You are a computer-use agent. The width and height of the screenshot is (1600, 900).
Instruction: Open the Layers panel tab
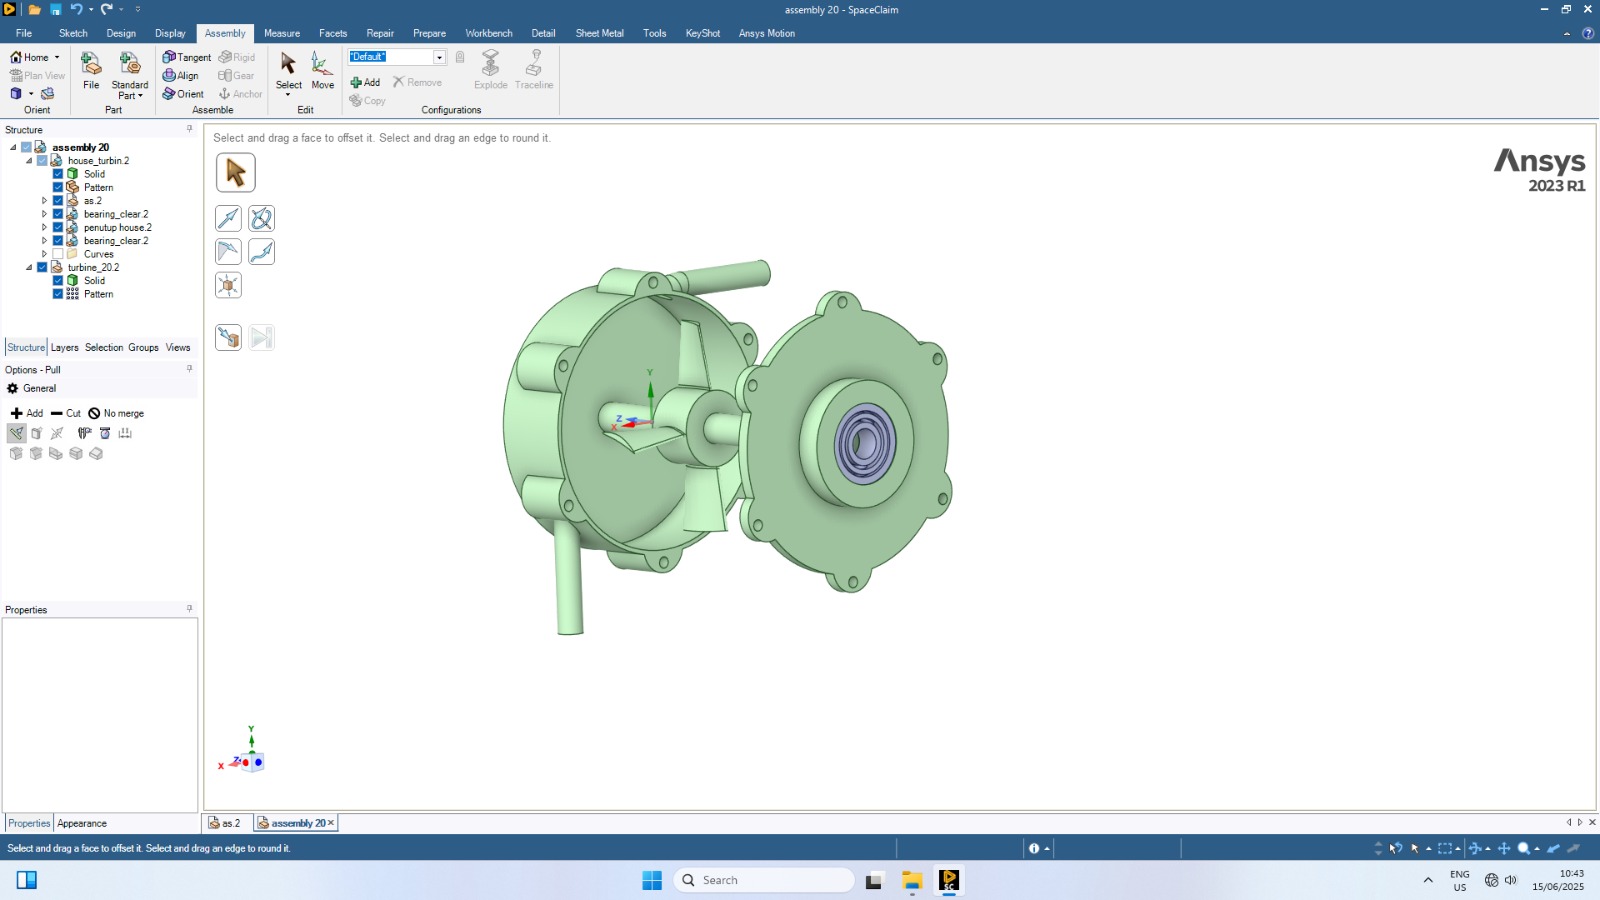pos(65,348)
